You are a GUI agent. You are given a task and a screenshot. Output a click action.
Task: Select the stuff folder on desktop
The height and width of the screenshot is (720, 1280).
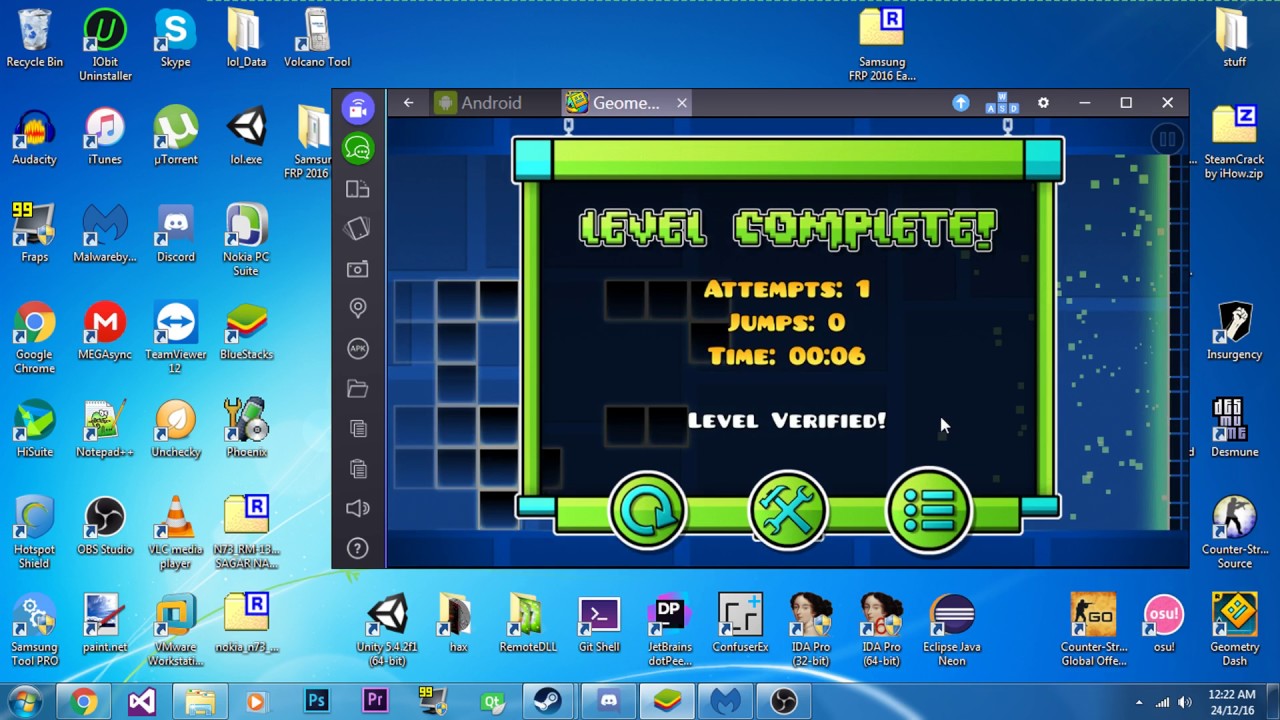pyautogui.click(x=1234, y=39)
